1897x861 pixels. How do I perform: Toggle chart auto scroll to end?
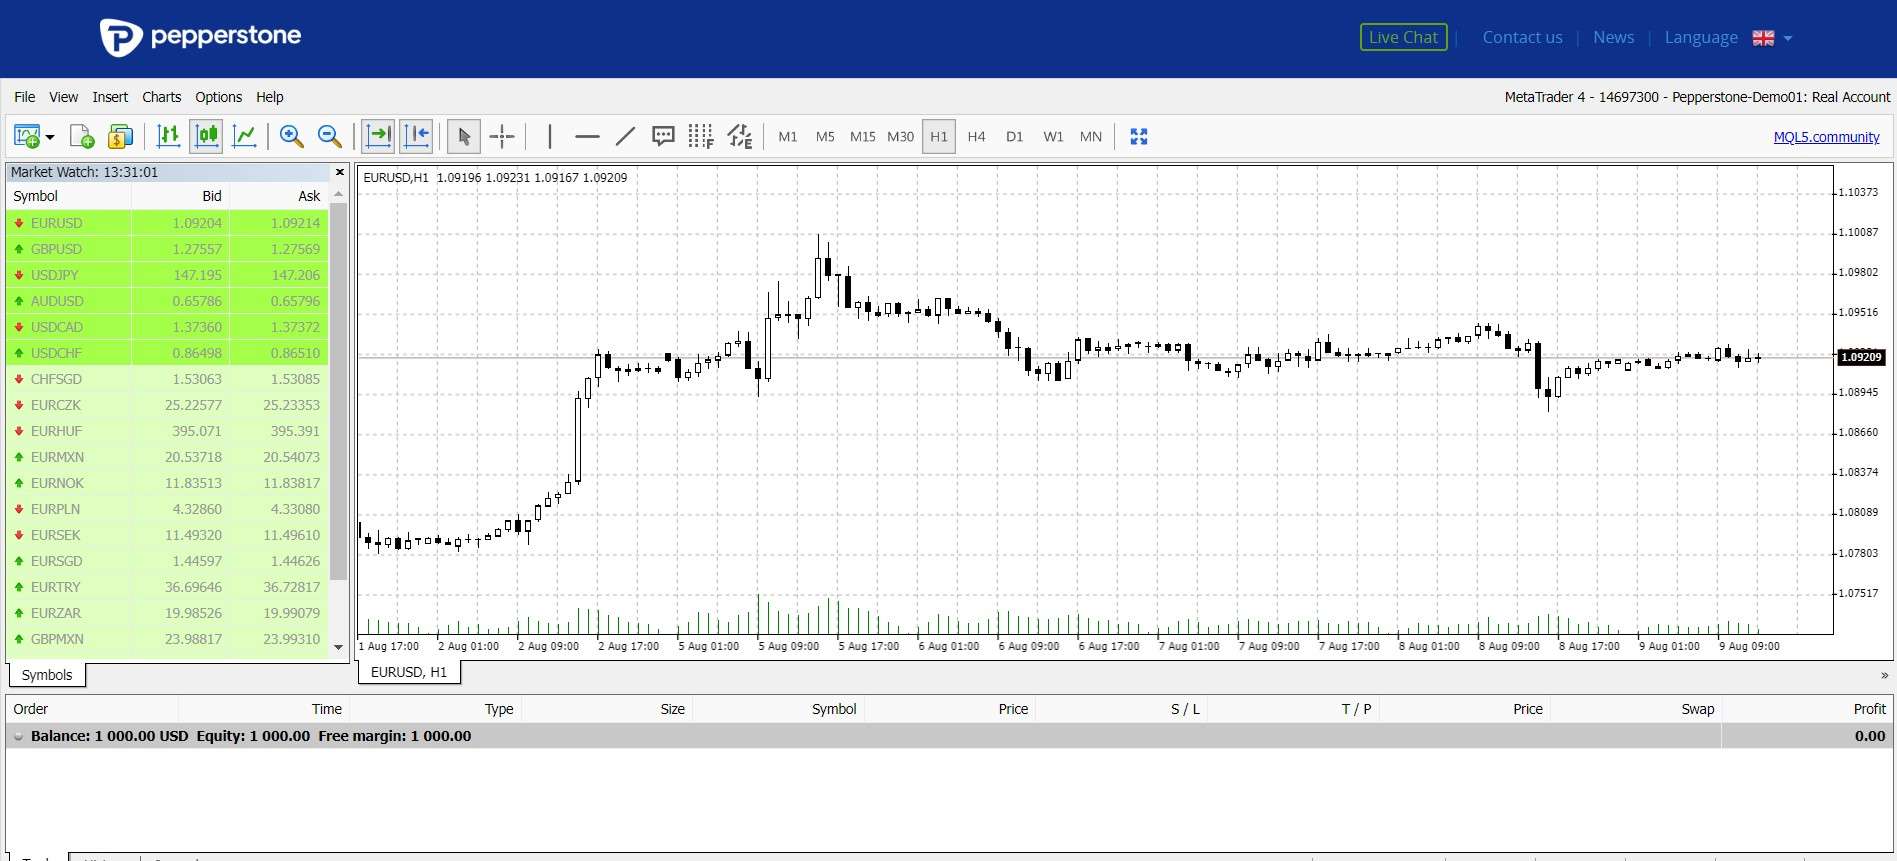[x=378, y=136]
